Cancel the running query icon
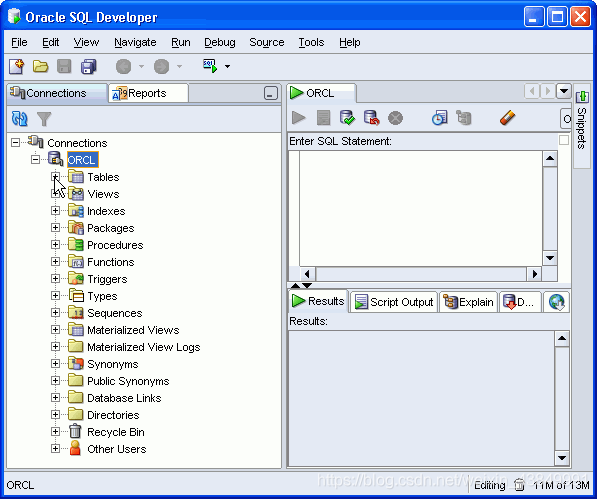The width and height of the screenshot is (597, 499). pos(395,118)
